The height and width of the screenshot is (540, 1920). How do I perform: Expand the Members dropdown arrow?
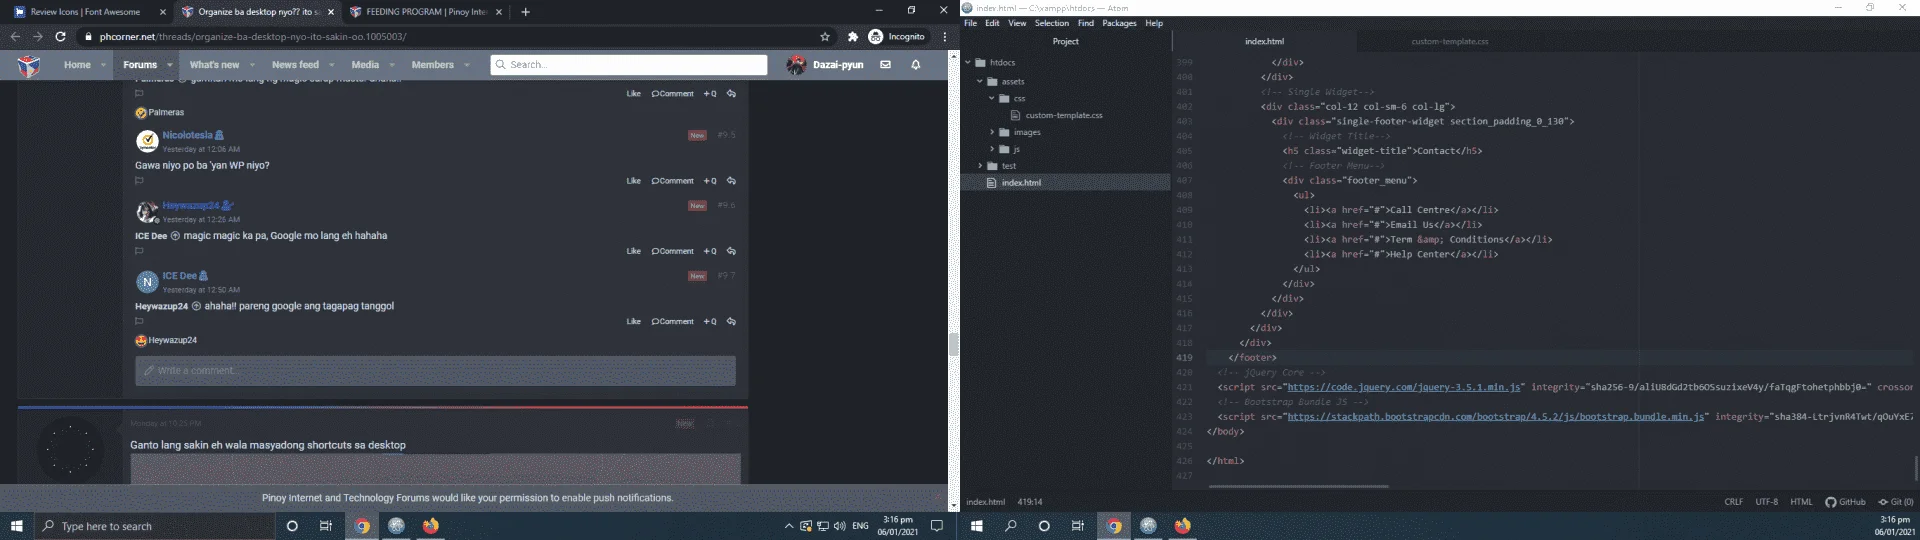click(466, 65)
